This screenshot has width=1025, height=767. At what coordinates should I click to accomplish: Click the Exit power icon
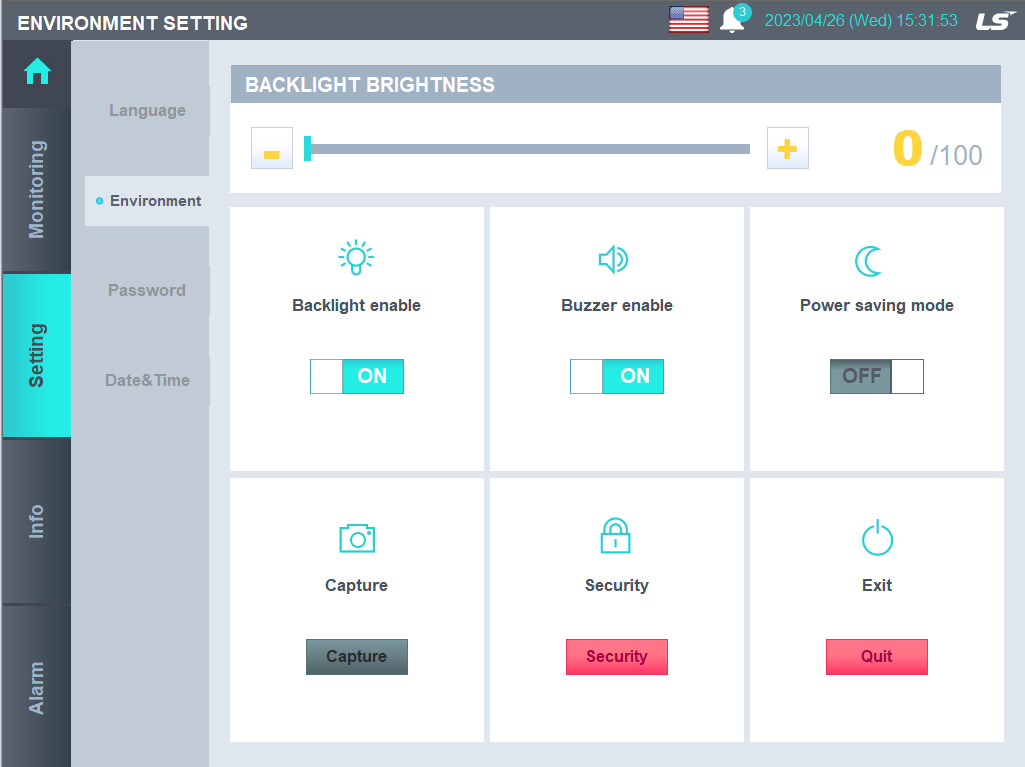coord(877,537)
